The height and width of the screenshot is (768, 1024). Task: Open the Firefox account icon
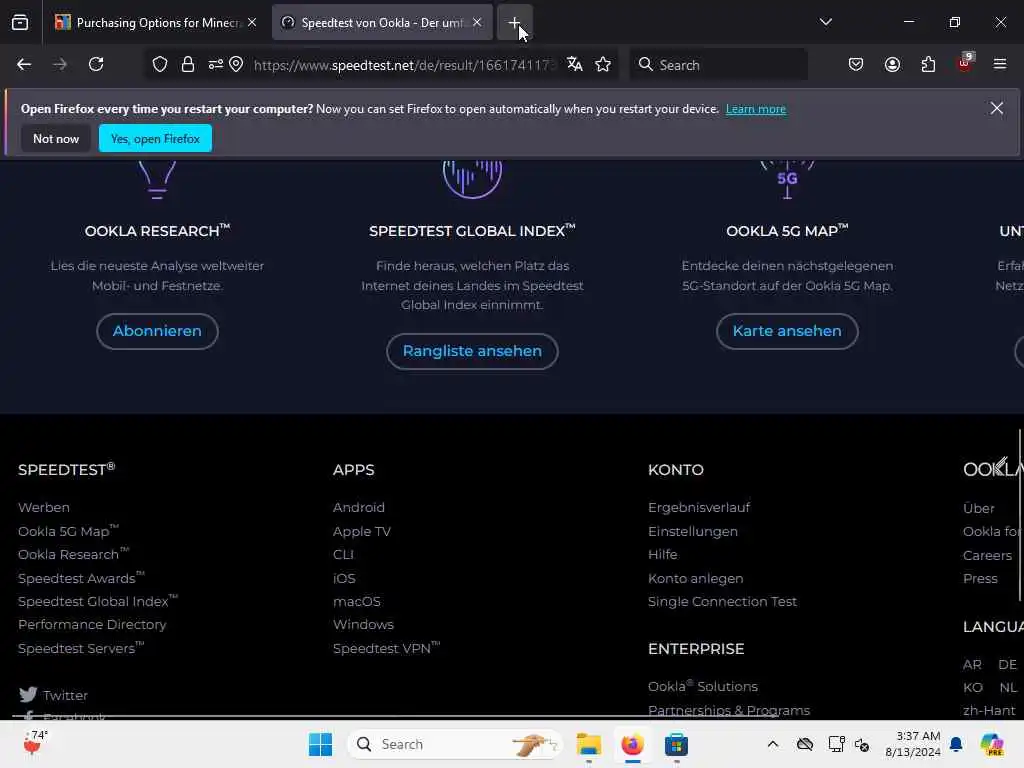point(892,64)
